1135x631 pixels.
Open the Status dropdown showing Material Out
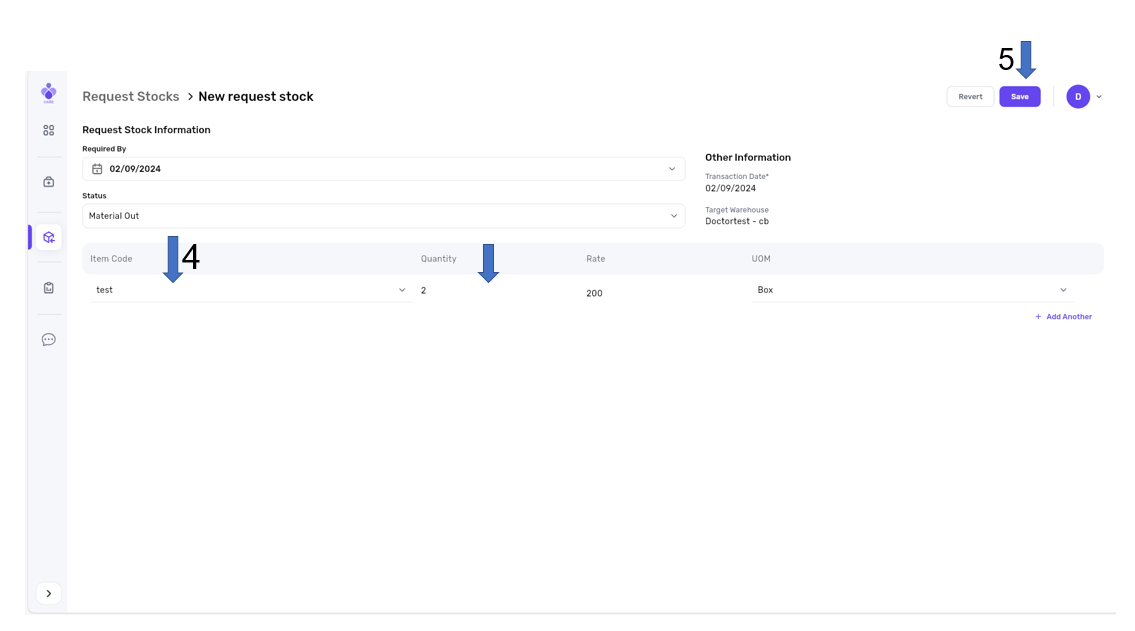(673, 216)
